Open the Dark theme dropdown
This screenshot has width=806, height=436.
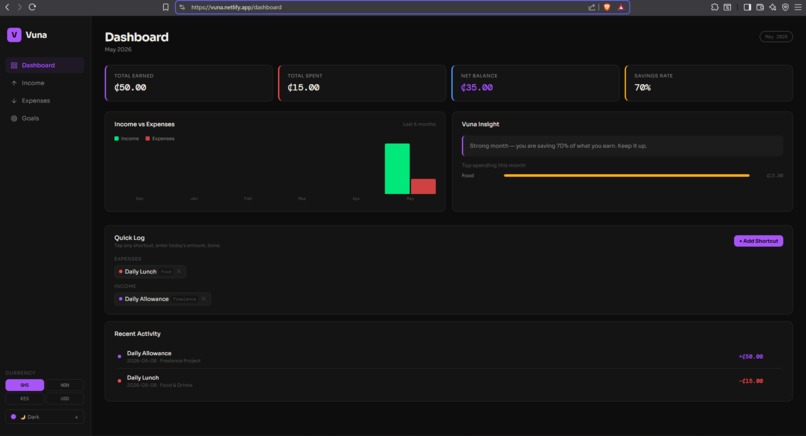click(x=45, y=417)
